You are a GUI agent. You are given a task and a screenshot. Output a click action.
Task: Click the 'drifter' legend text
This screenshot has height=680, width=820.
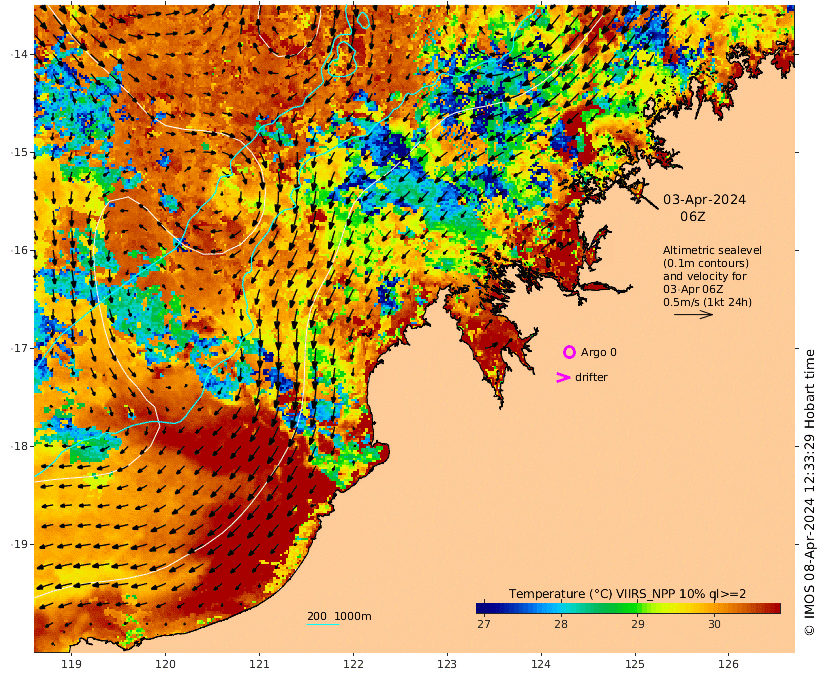click(x=591, y=377)
